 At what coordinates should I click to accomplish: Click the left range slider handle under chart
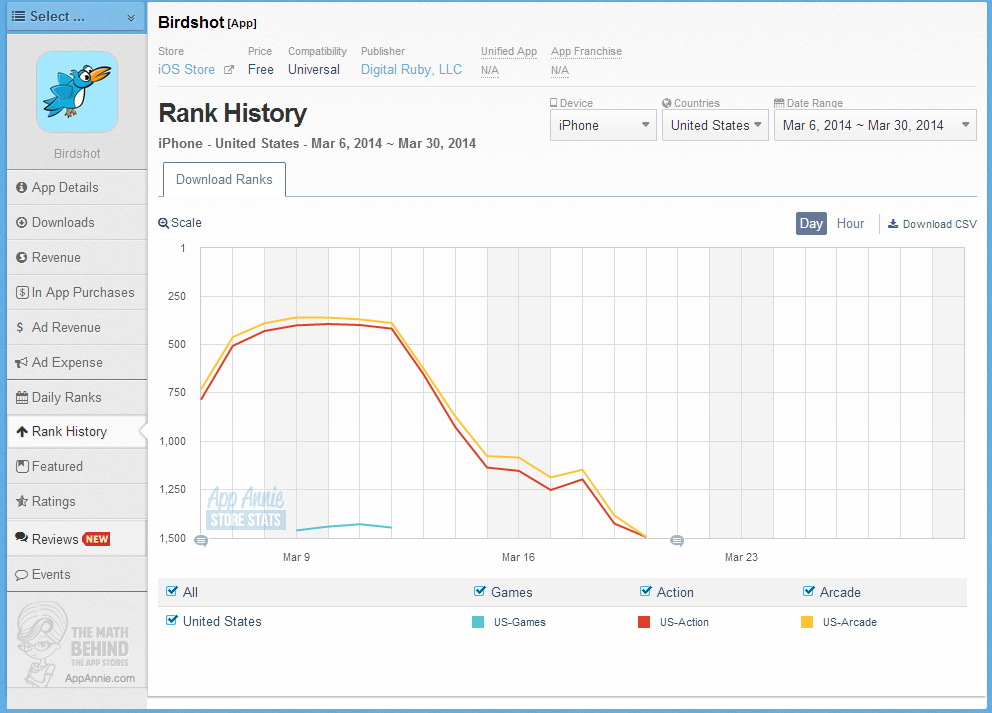[201, 540]
